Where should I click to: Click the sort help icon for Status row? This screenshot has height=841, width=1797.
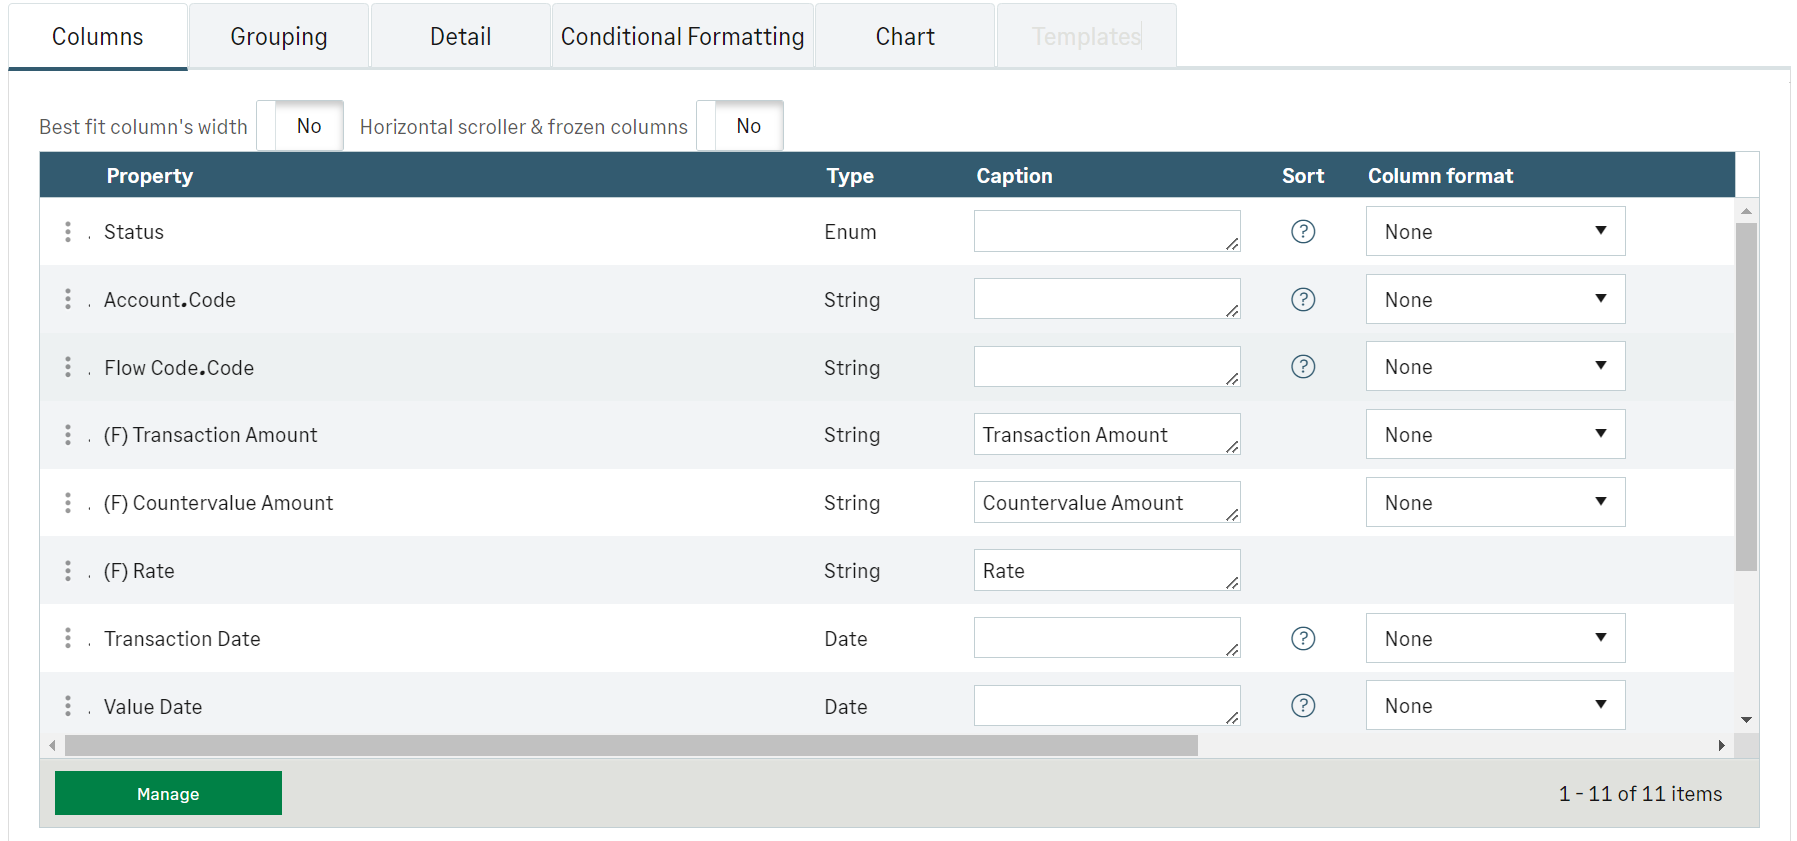pos(1303,232)
